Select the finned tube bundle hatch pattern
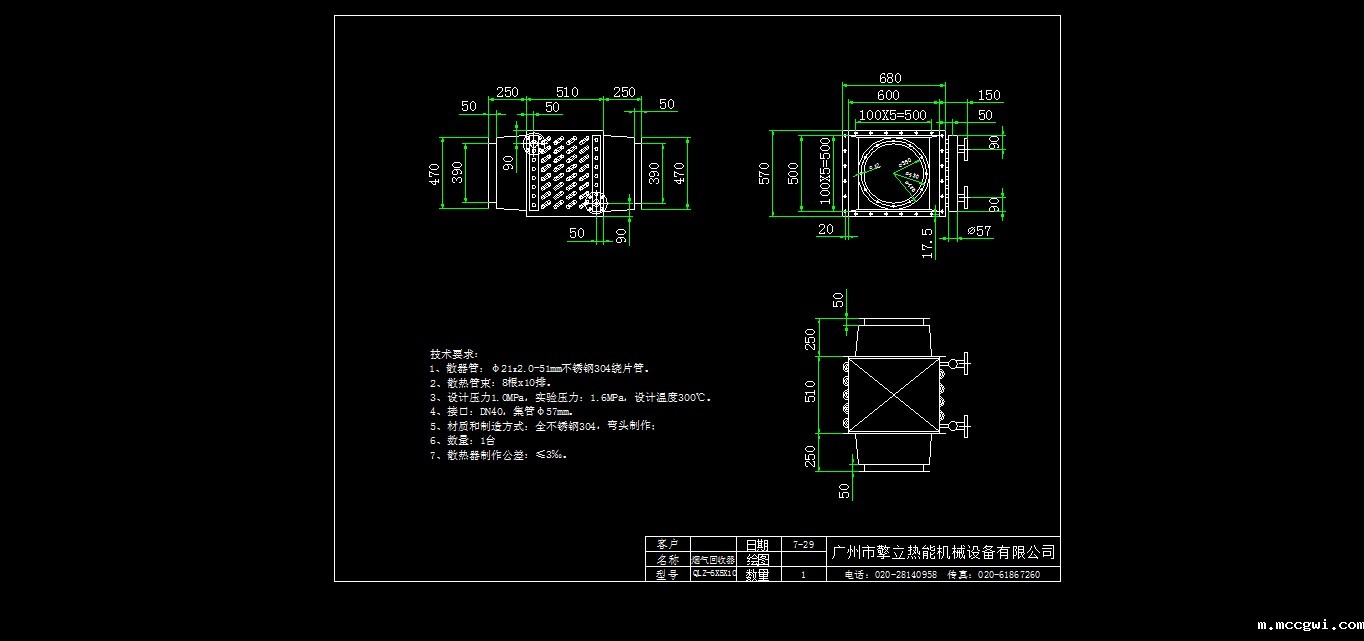The height and width of the screenshot is (641, 1364). click(x=564, y=174)
